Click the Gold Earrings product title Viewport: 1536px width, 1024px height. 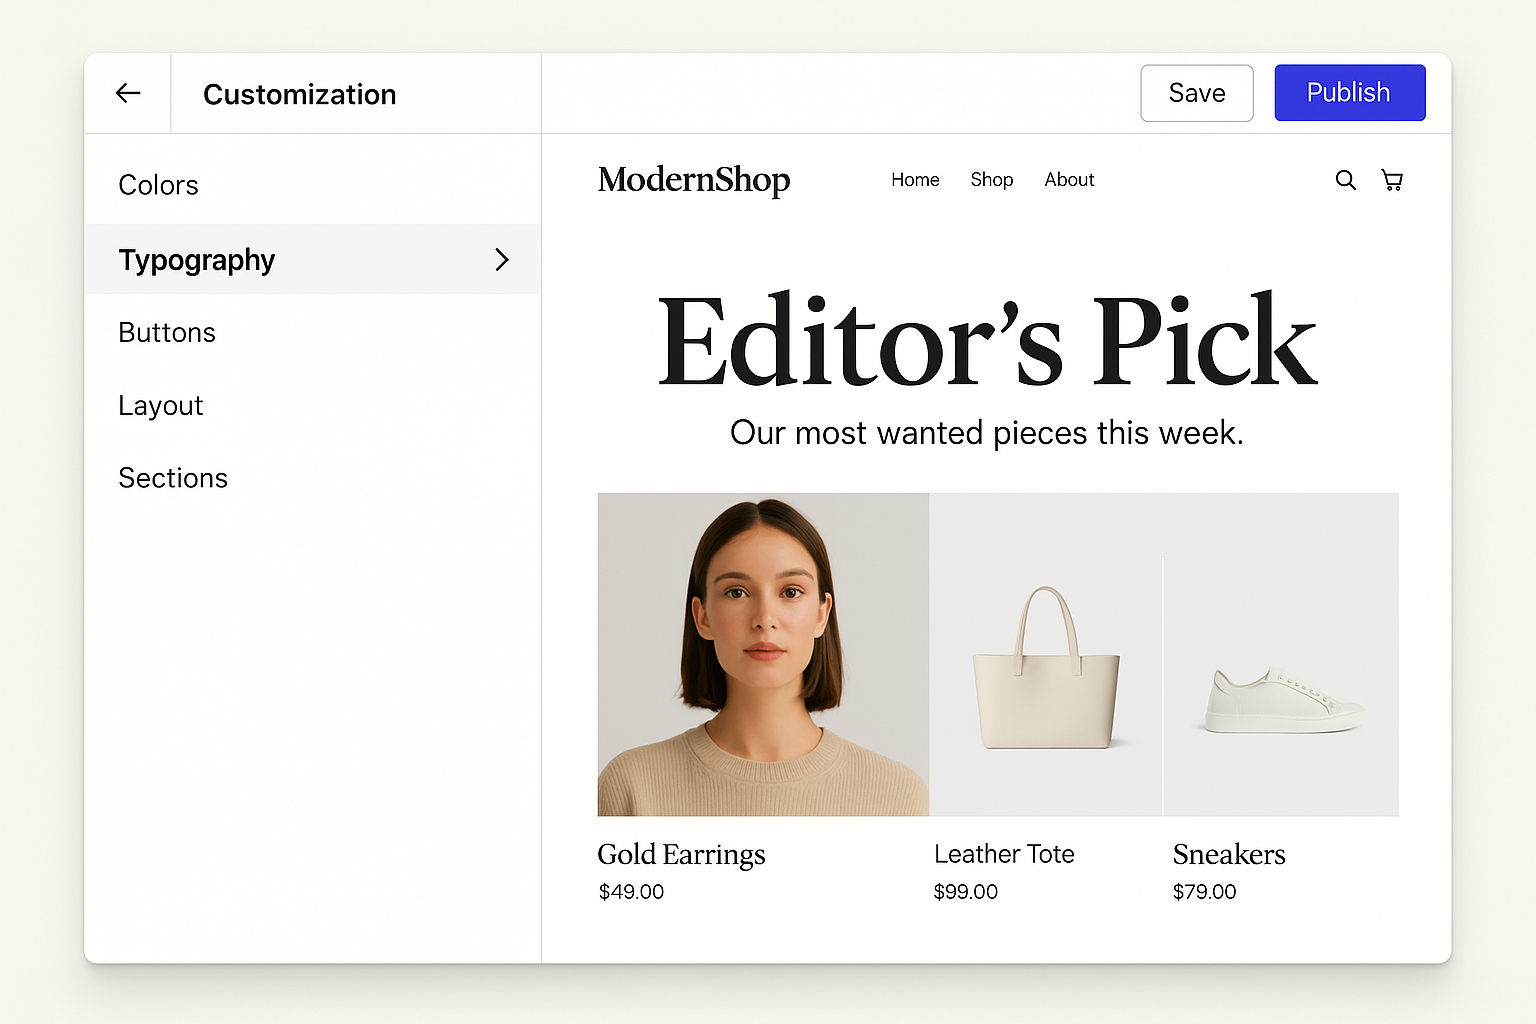click(681, 854)
